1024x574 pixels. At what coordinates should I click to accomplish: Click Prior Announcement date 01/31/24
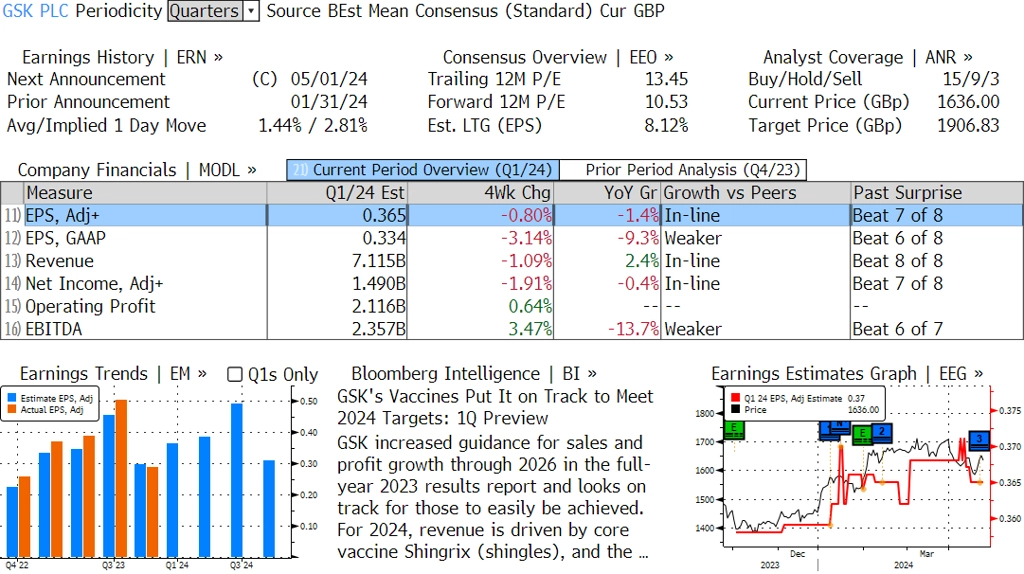329,103
